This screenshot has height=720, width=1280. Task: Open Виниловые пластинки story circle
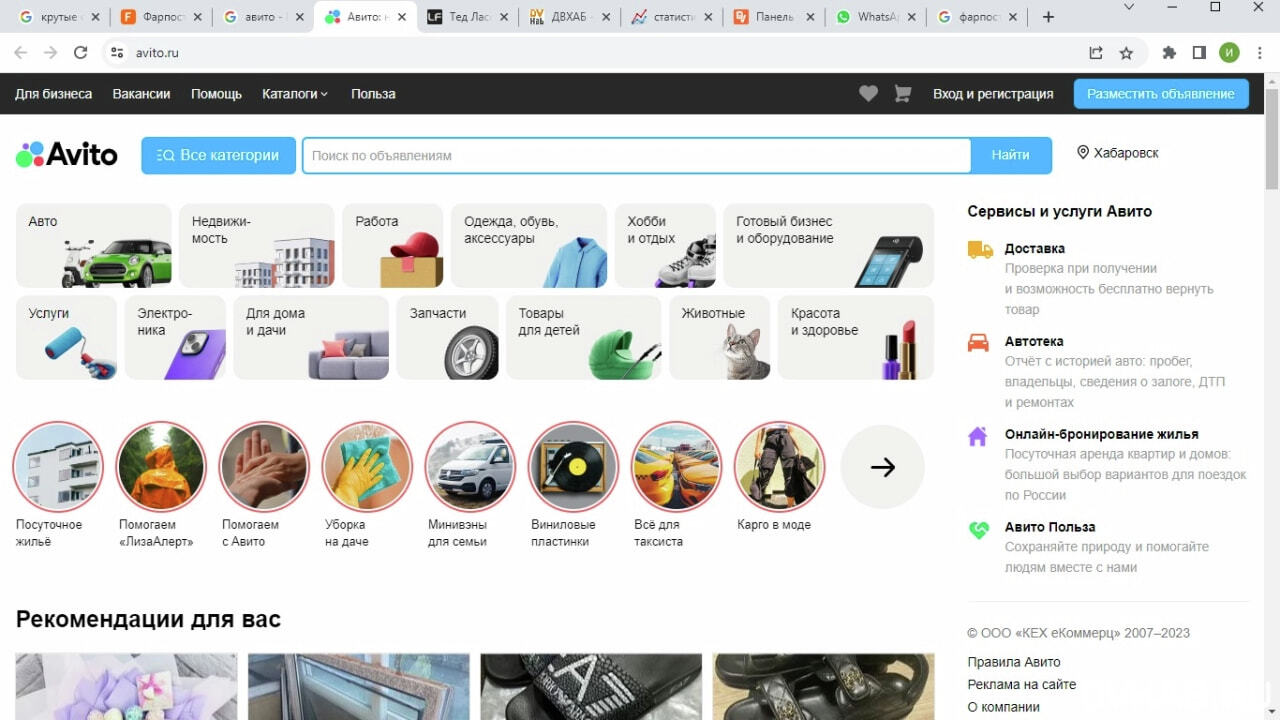pyautogui.click(x=573, y=467)
